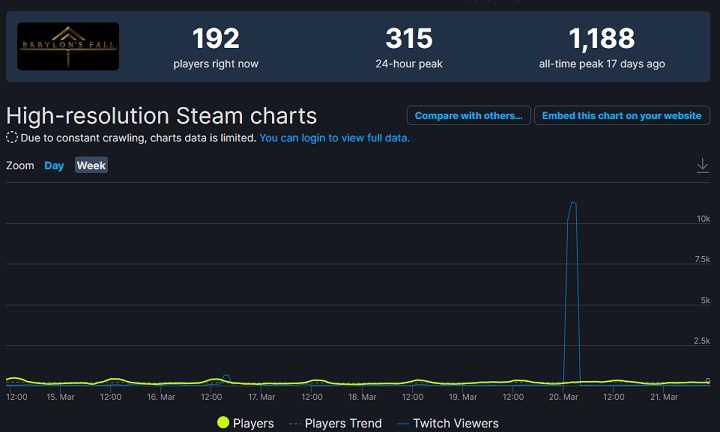Open the Compare with others dialog
This screenshot has width=720, height=432.
(468, 116)
